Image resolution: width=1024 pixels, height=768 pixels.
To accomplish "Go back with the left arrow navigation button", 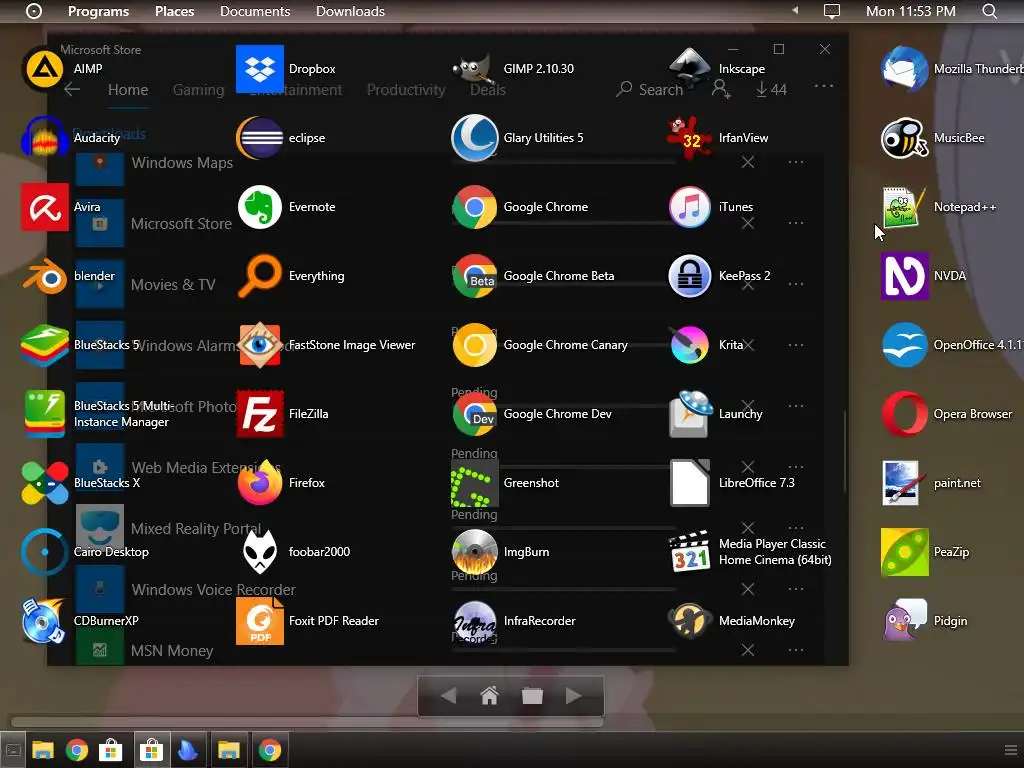I will pyautogui.click(x=449, y=696).
